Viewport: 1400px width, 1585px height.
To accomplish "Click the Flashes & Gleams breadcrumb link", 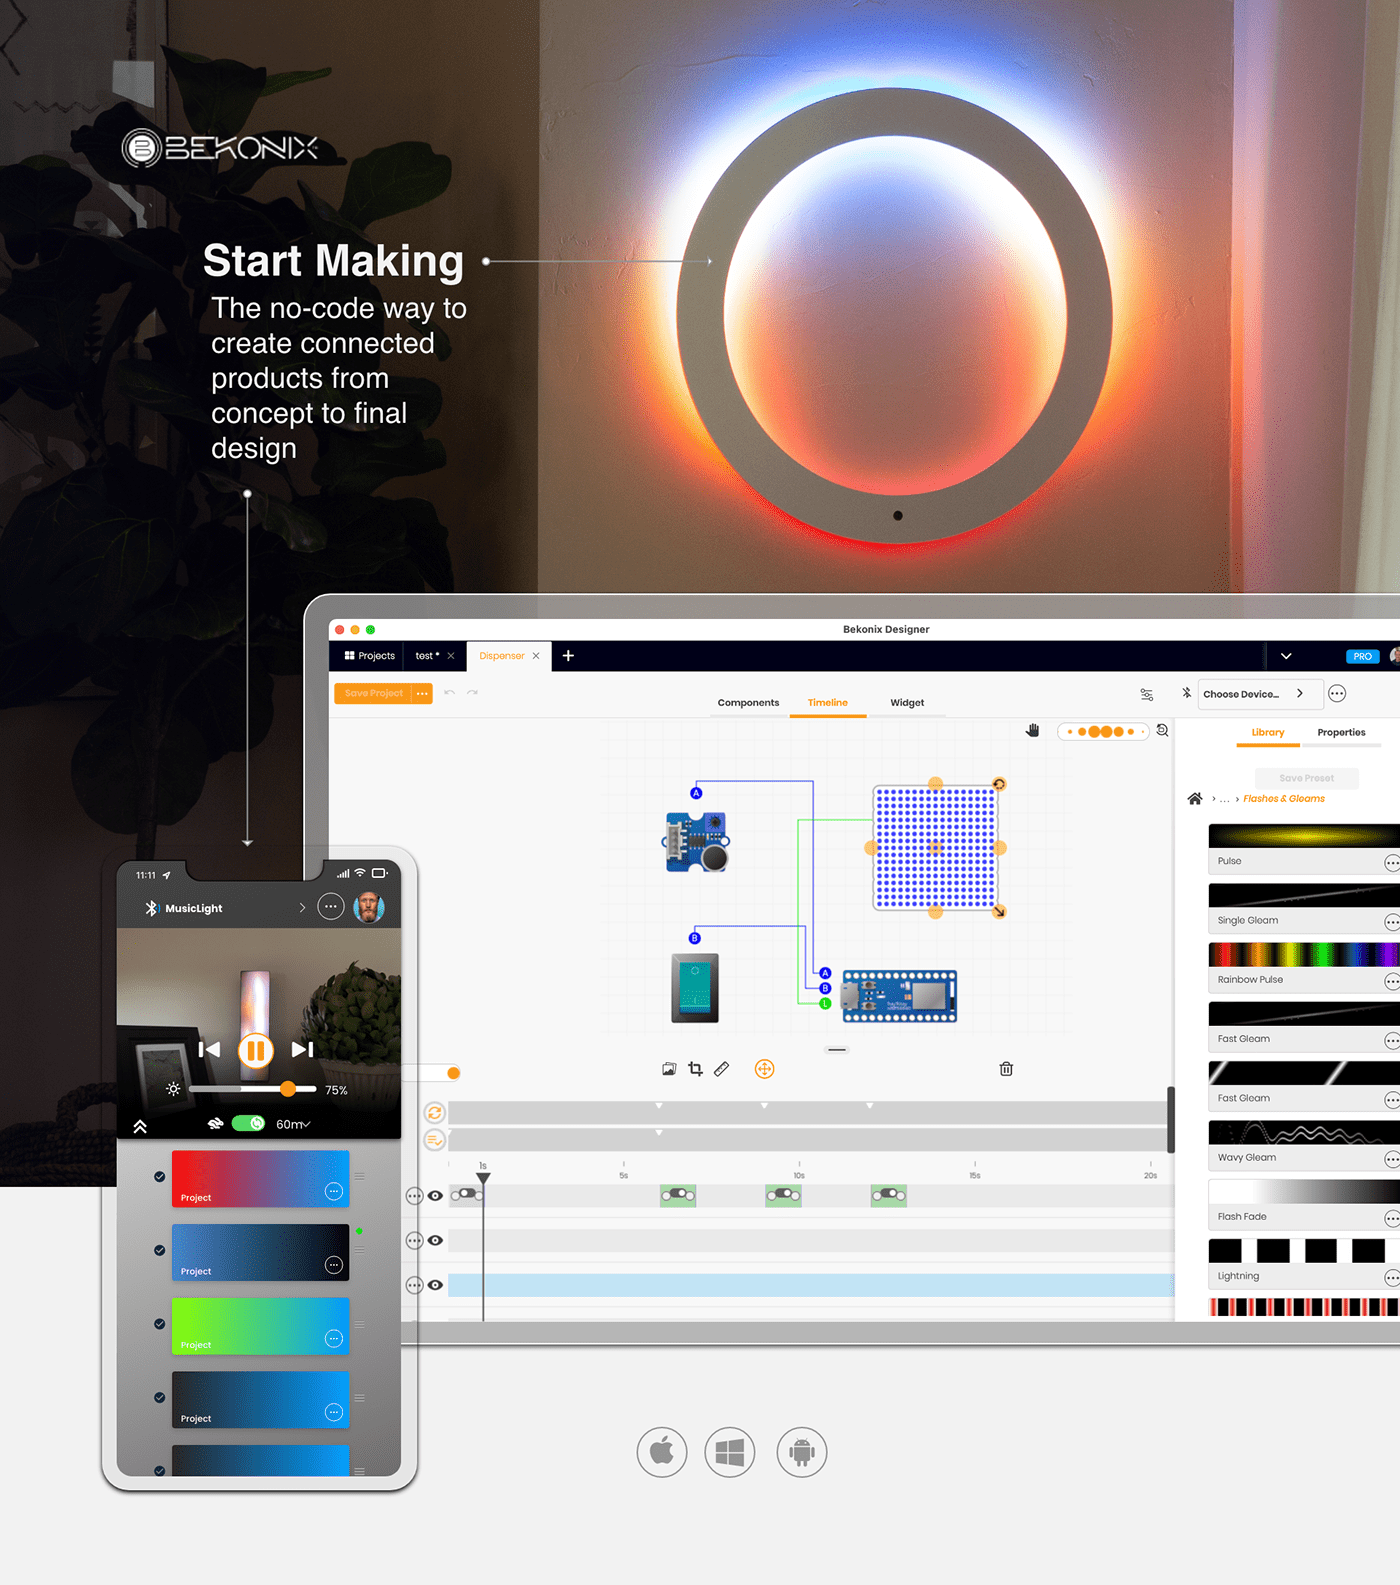I will click(x=1283, y=799).
